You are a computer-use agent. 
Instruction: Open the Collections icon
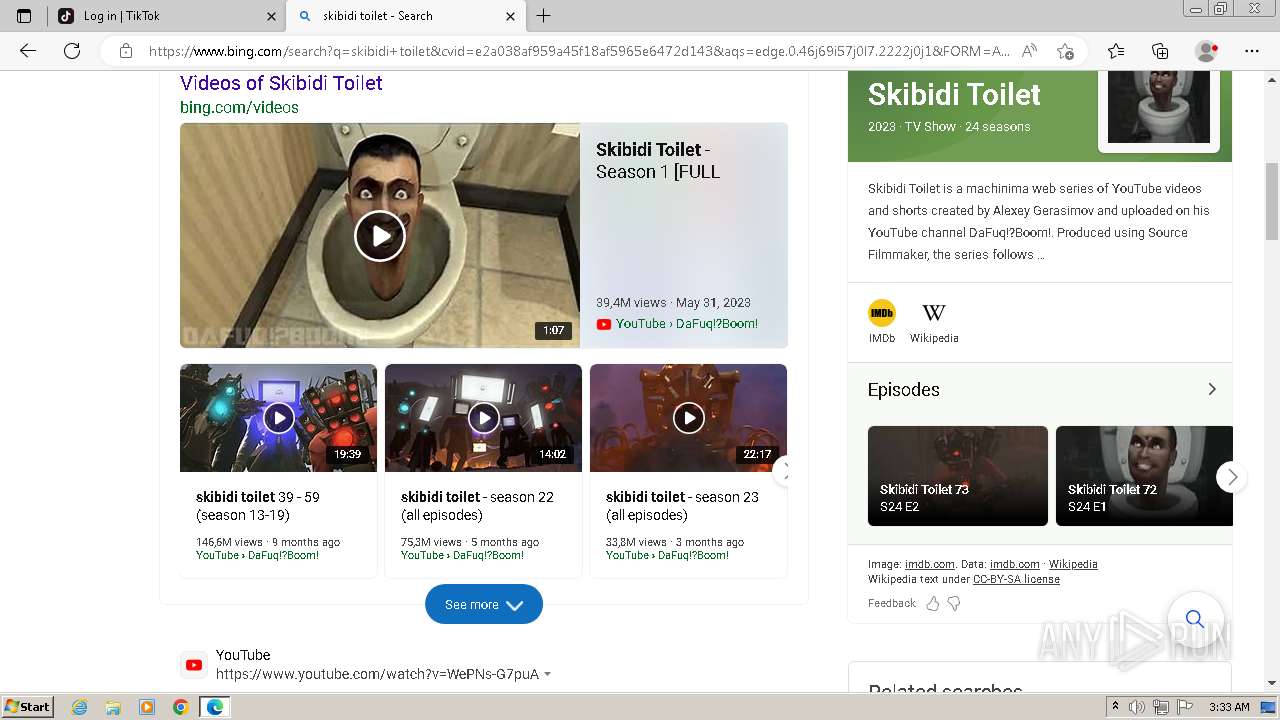tap(1160, 51)
